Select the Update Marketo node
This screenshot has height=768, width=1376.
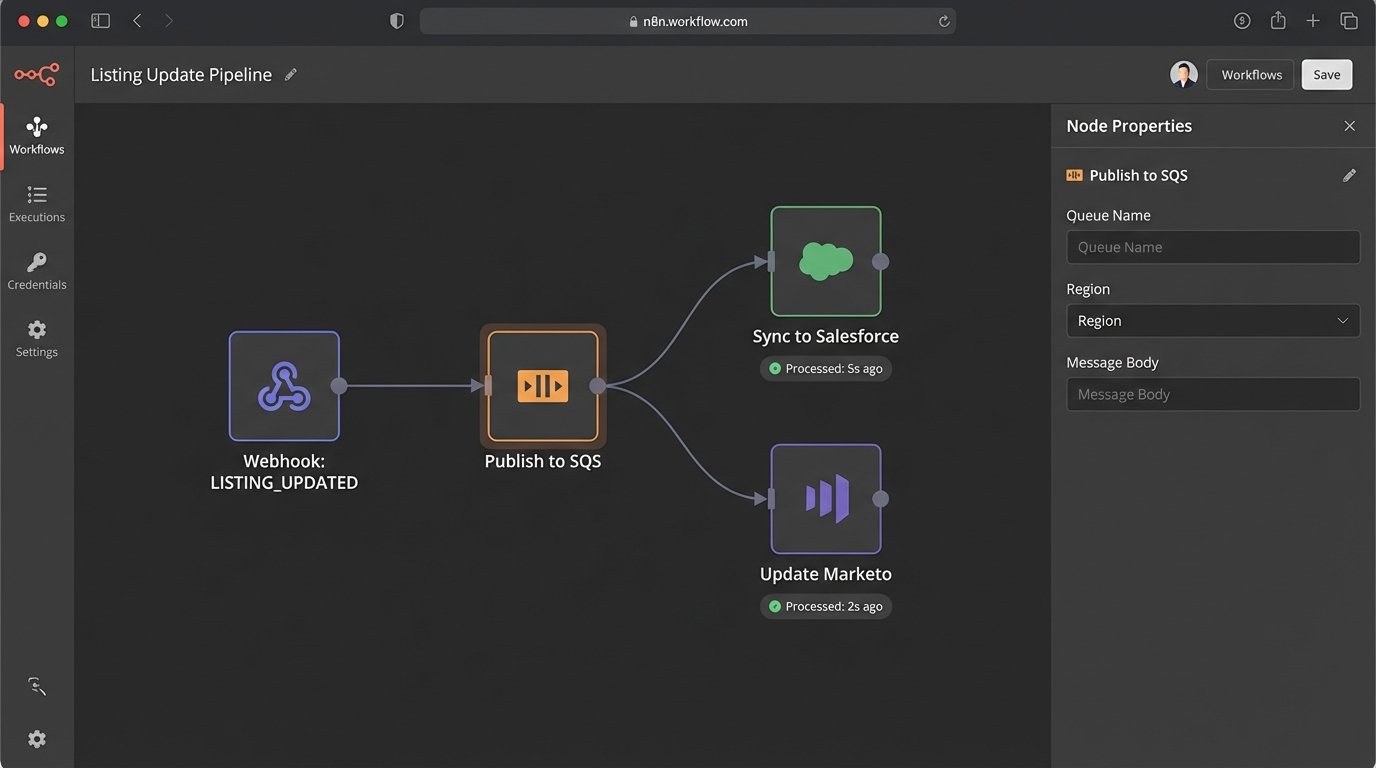tap(826, 499)
